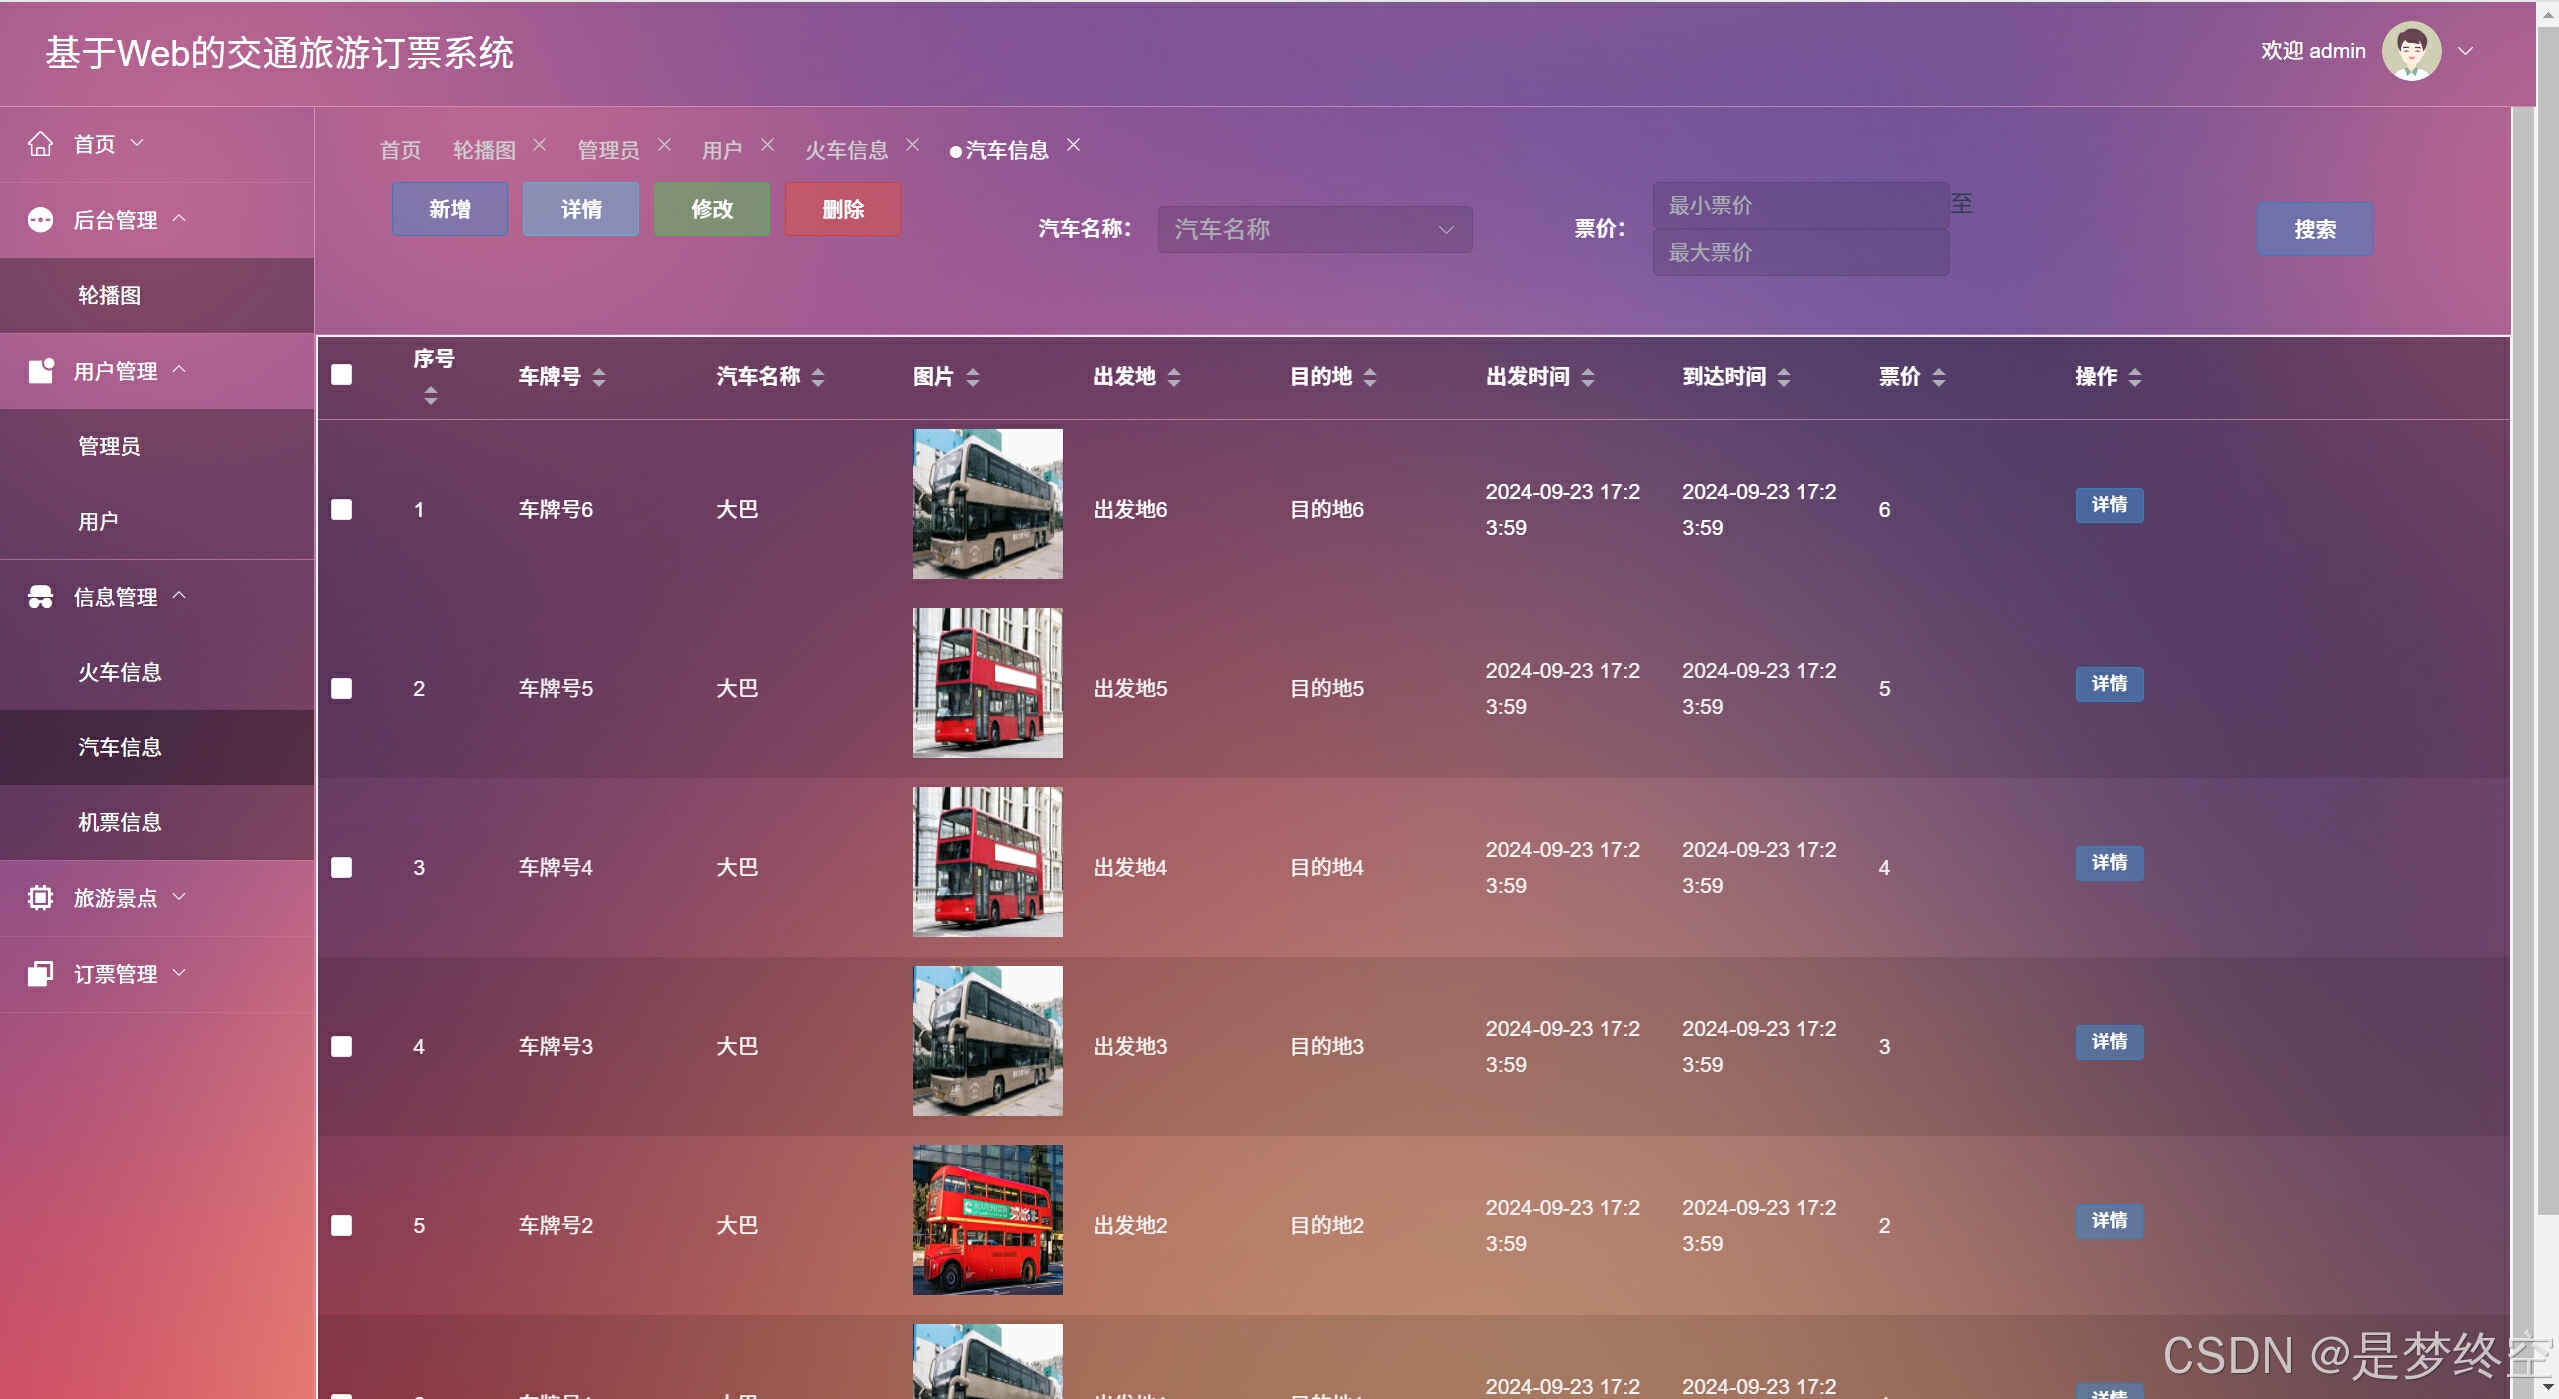Open 机票信息 in the sidebar
2559x1399 pixels.
(x=157, y=822)
